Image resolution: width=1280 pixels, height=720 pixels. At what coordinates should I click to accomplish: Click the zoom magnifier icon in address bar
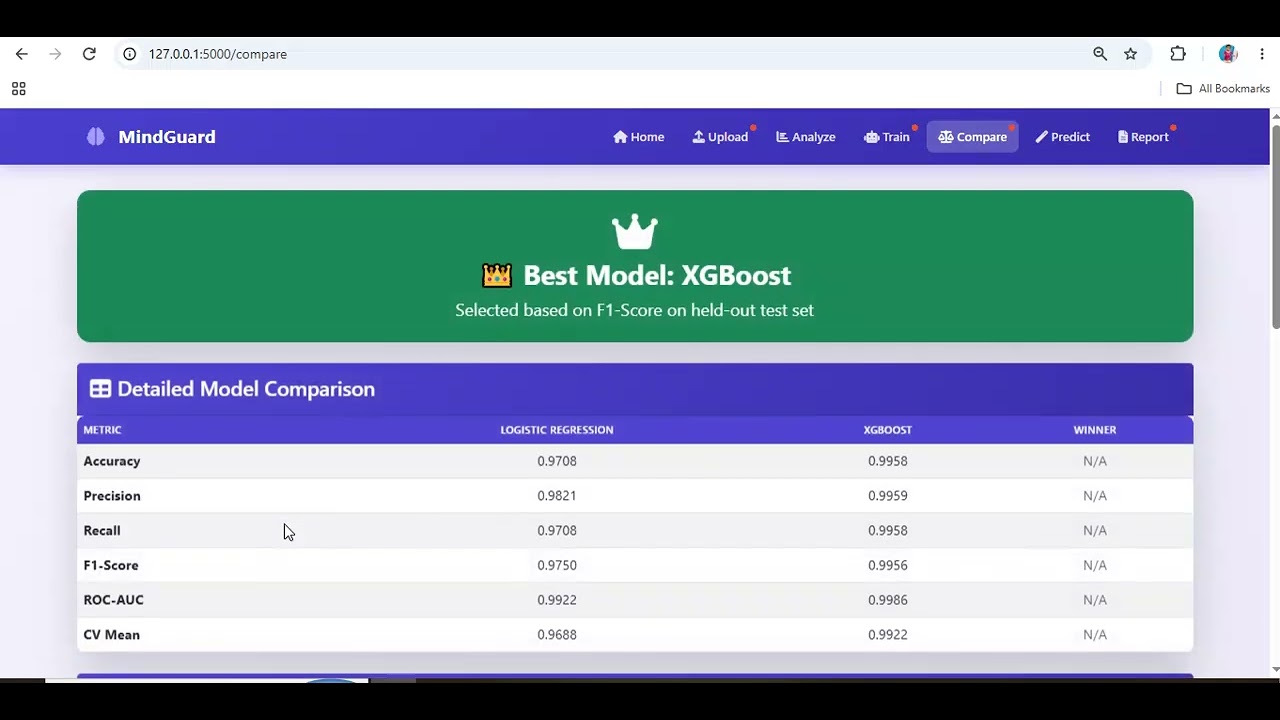coord(1100,54)
